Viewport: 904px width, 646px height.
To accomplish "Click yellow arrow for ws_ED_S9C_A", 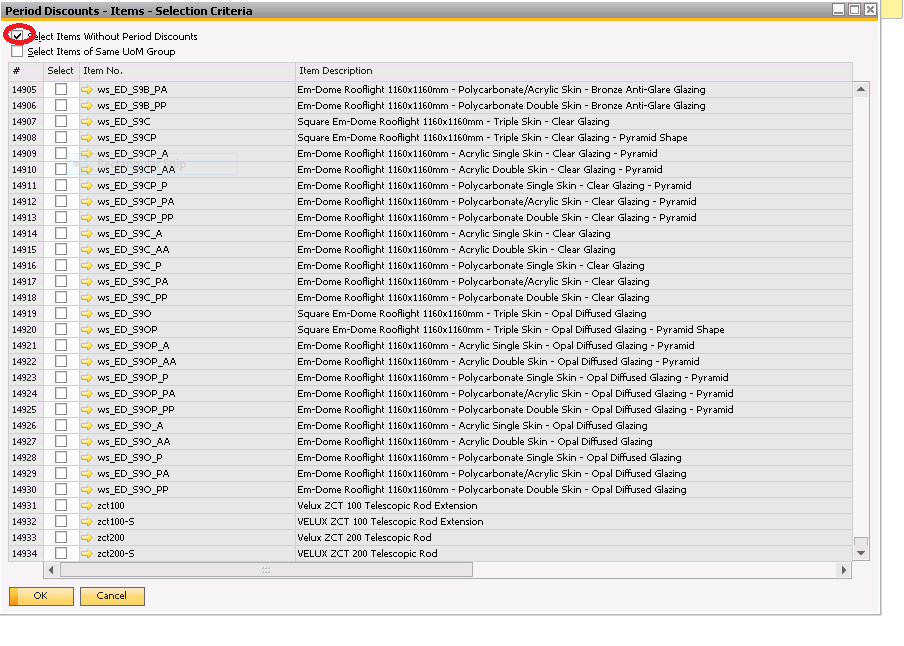I will pos(86,234).
